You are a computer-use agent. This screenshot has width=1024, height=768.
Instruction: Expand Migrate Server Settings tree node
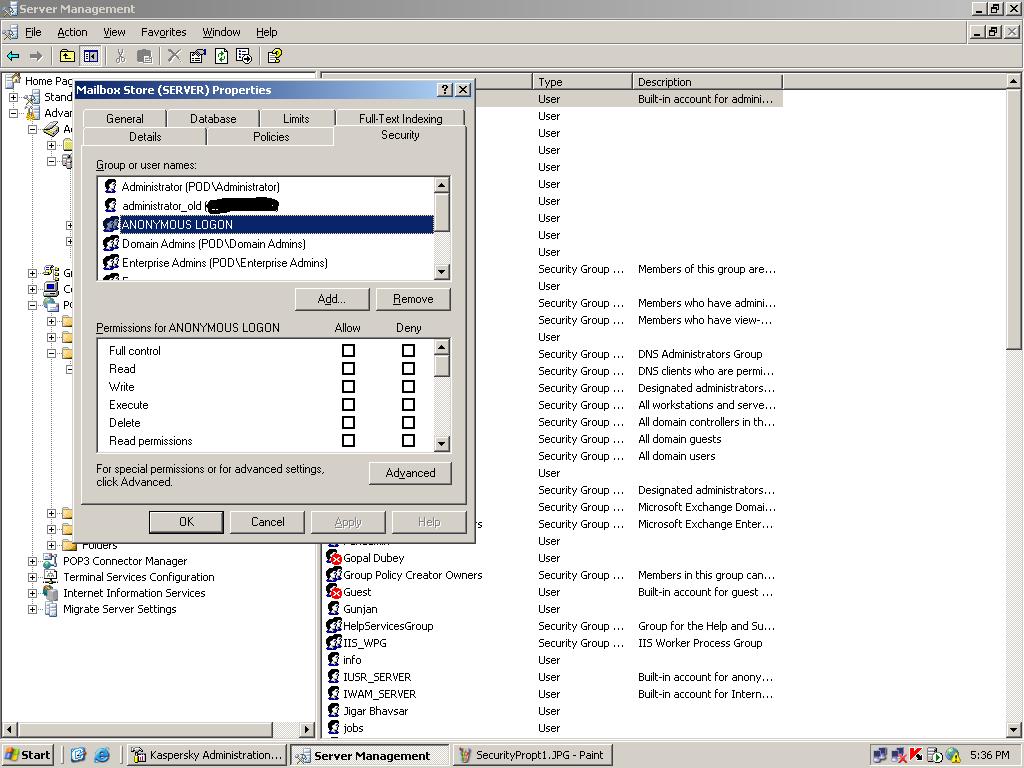[x=33, y=609]
